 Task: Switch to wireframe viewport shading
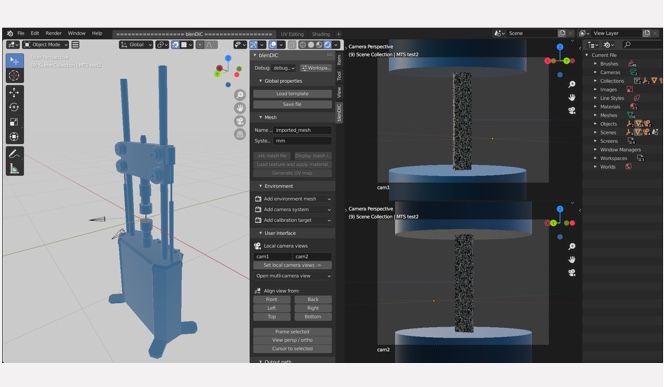(x=302, y=44)
